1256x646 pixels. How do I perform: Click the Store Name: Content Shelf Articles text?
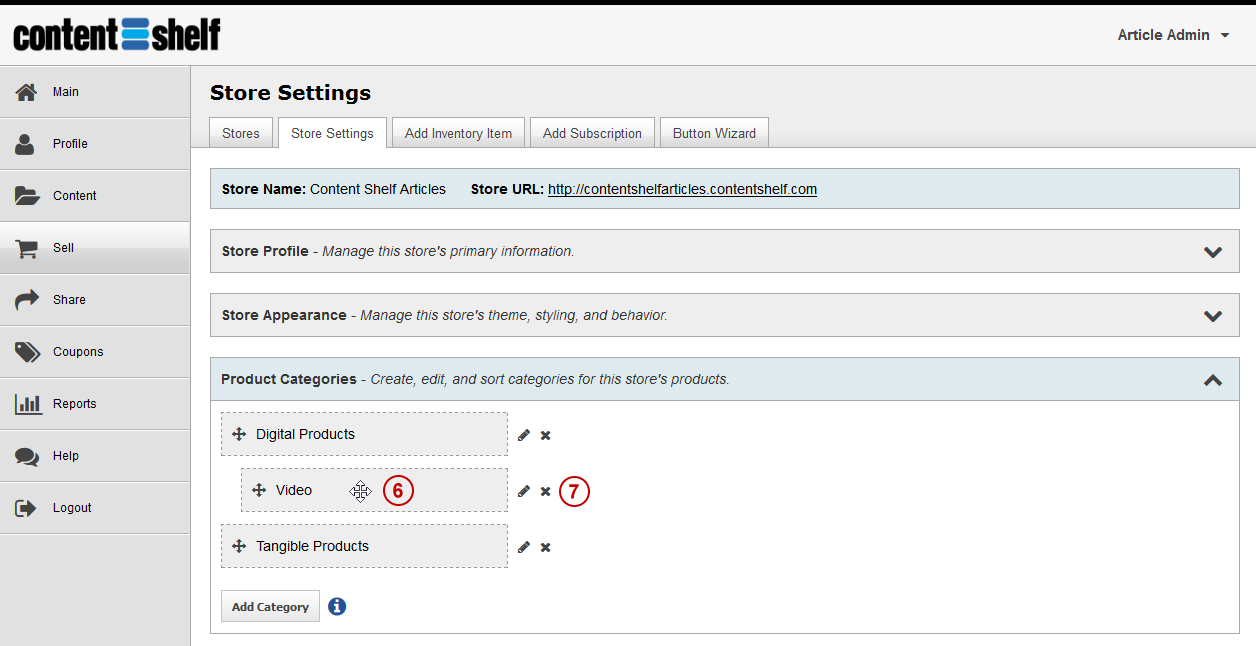(x=334, y=189)
